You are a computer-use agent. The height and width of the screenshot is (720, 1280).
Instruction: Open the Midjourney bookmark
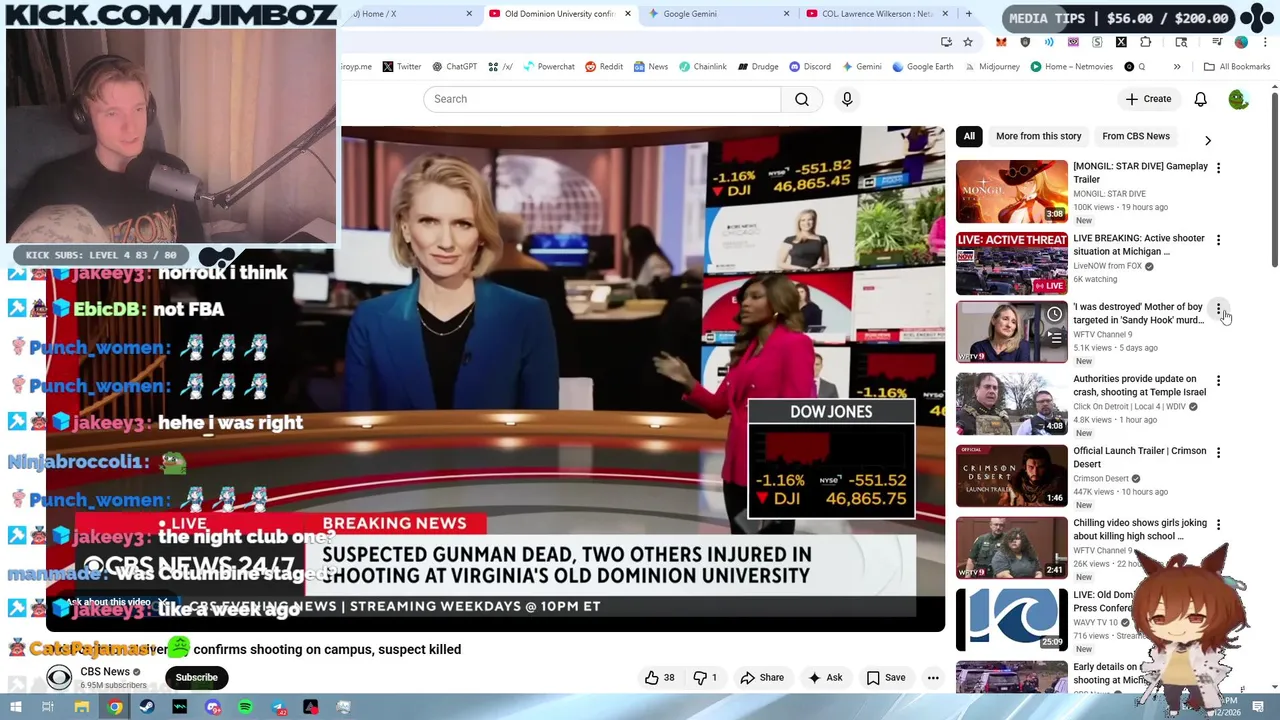coord(991,67)
